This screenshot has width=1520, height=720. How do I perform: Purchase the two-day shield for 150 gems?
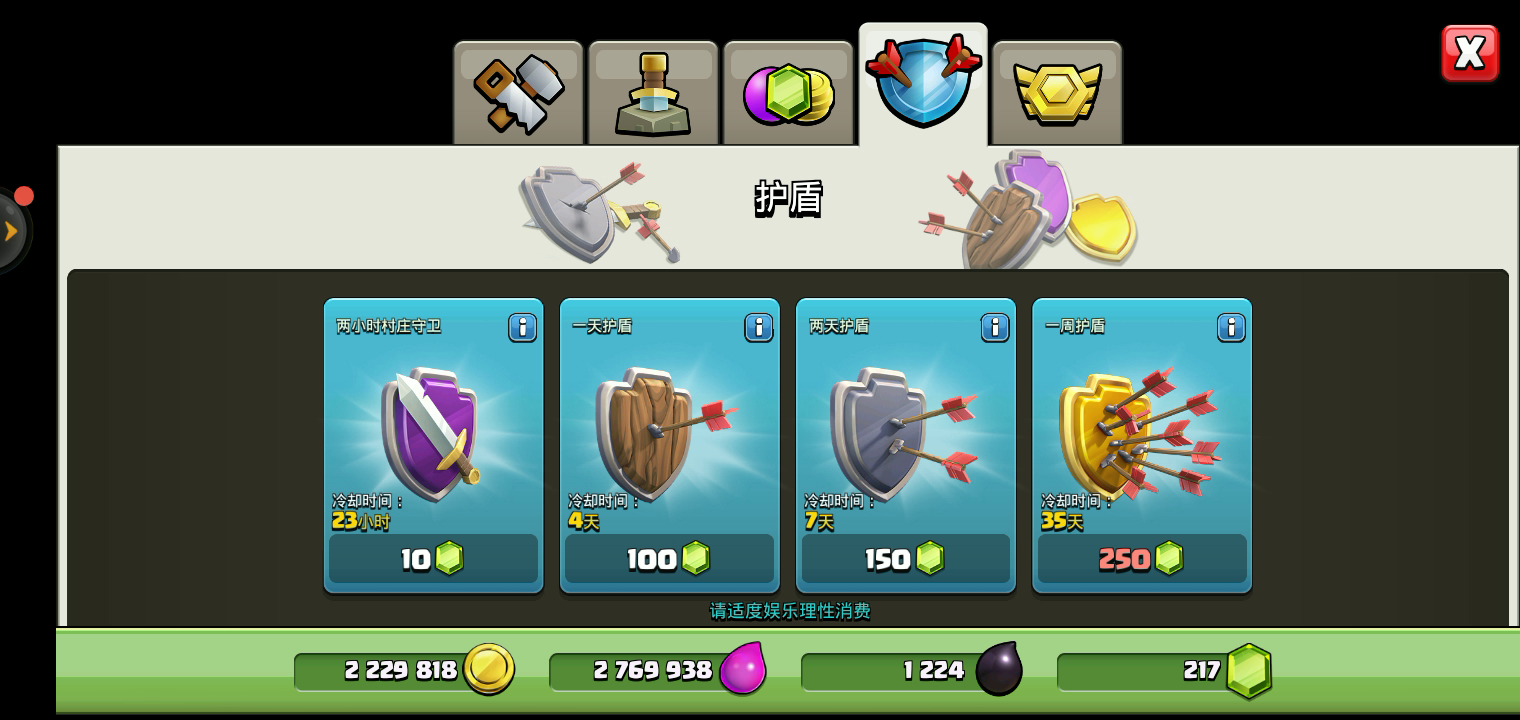[x=905, y=558]
